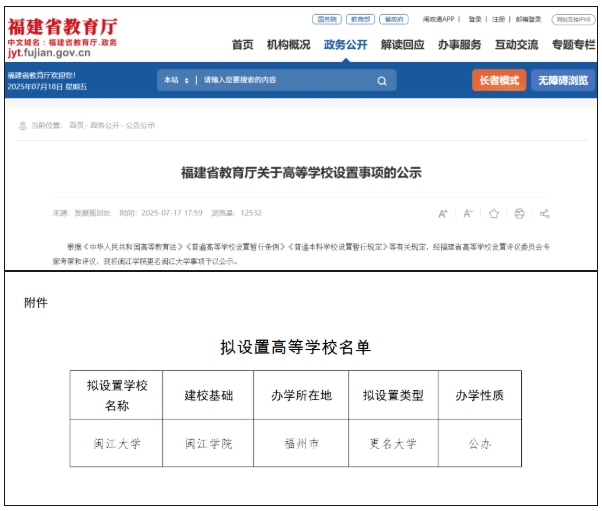Enable 长者模式 elder mode
The width and height of the screenshot is (602, 511).
pos(499,80)
